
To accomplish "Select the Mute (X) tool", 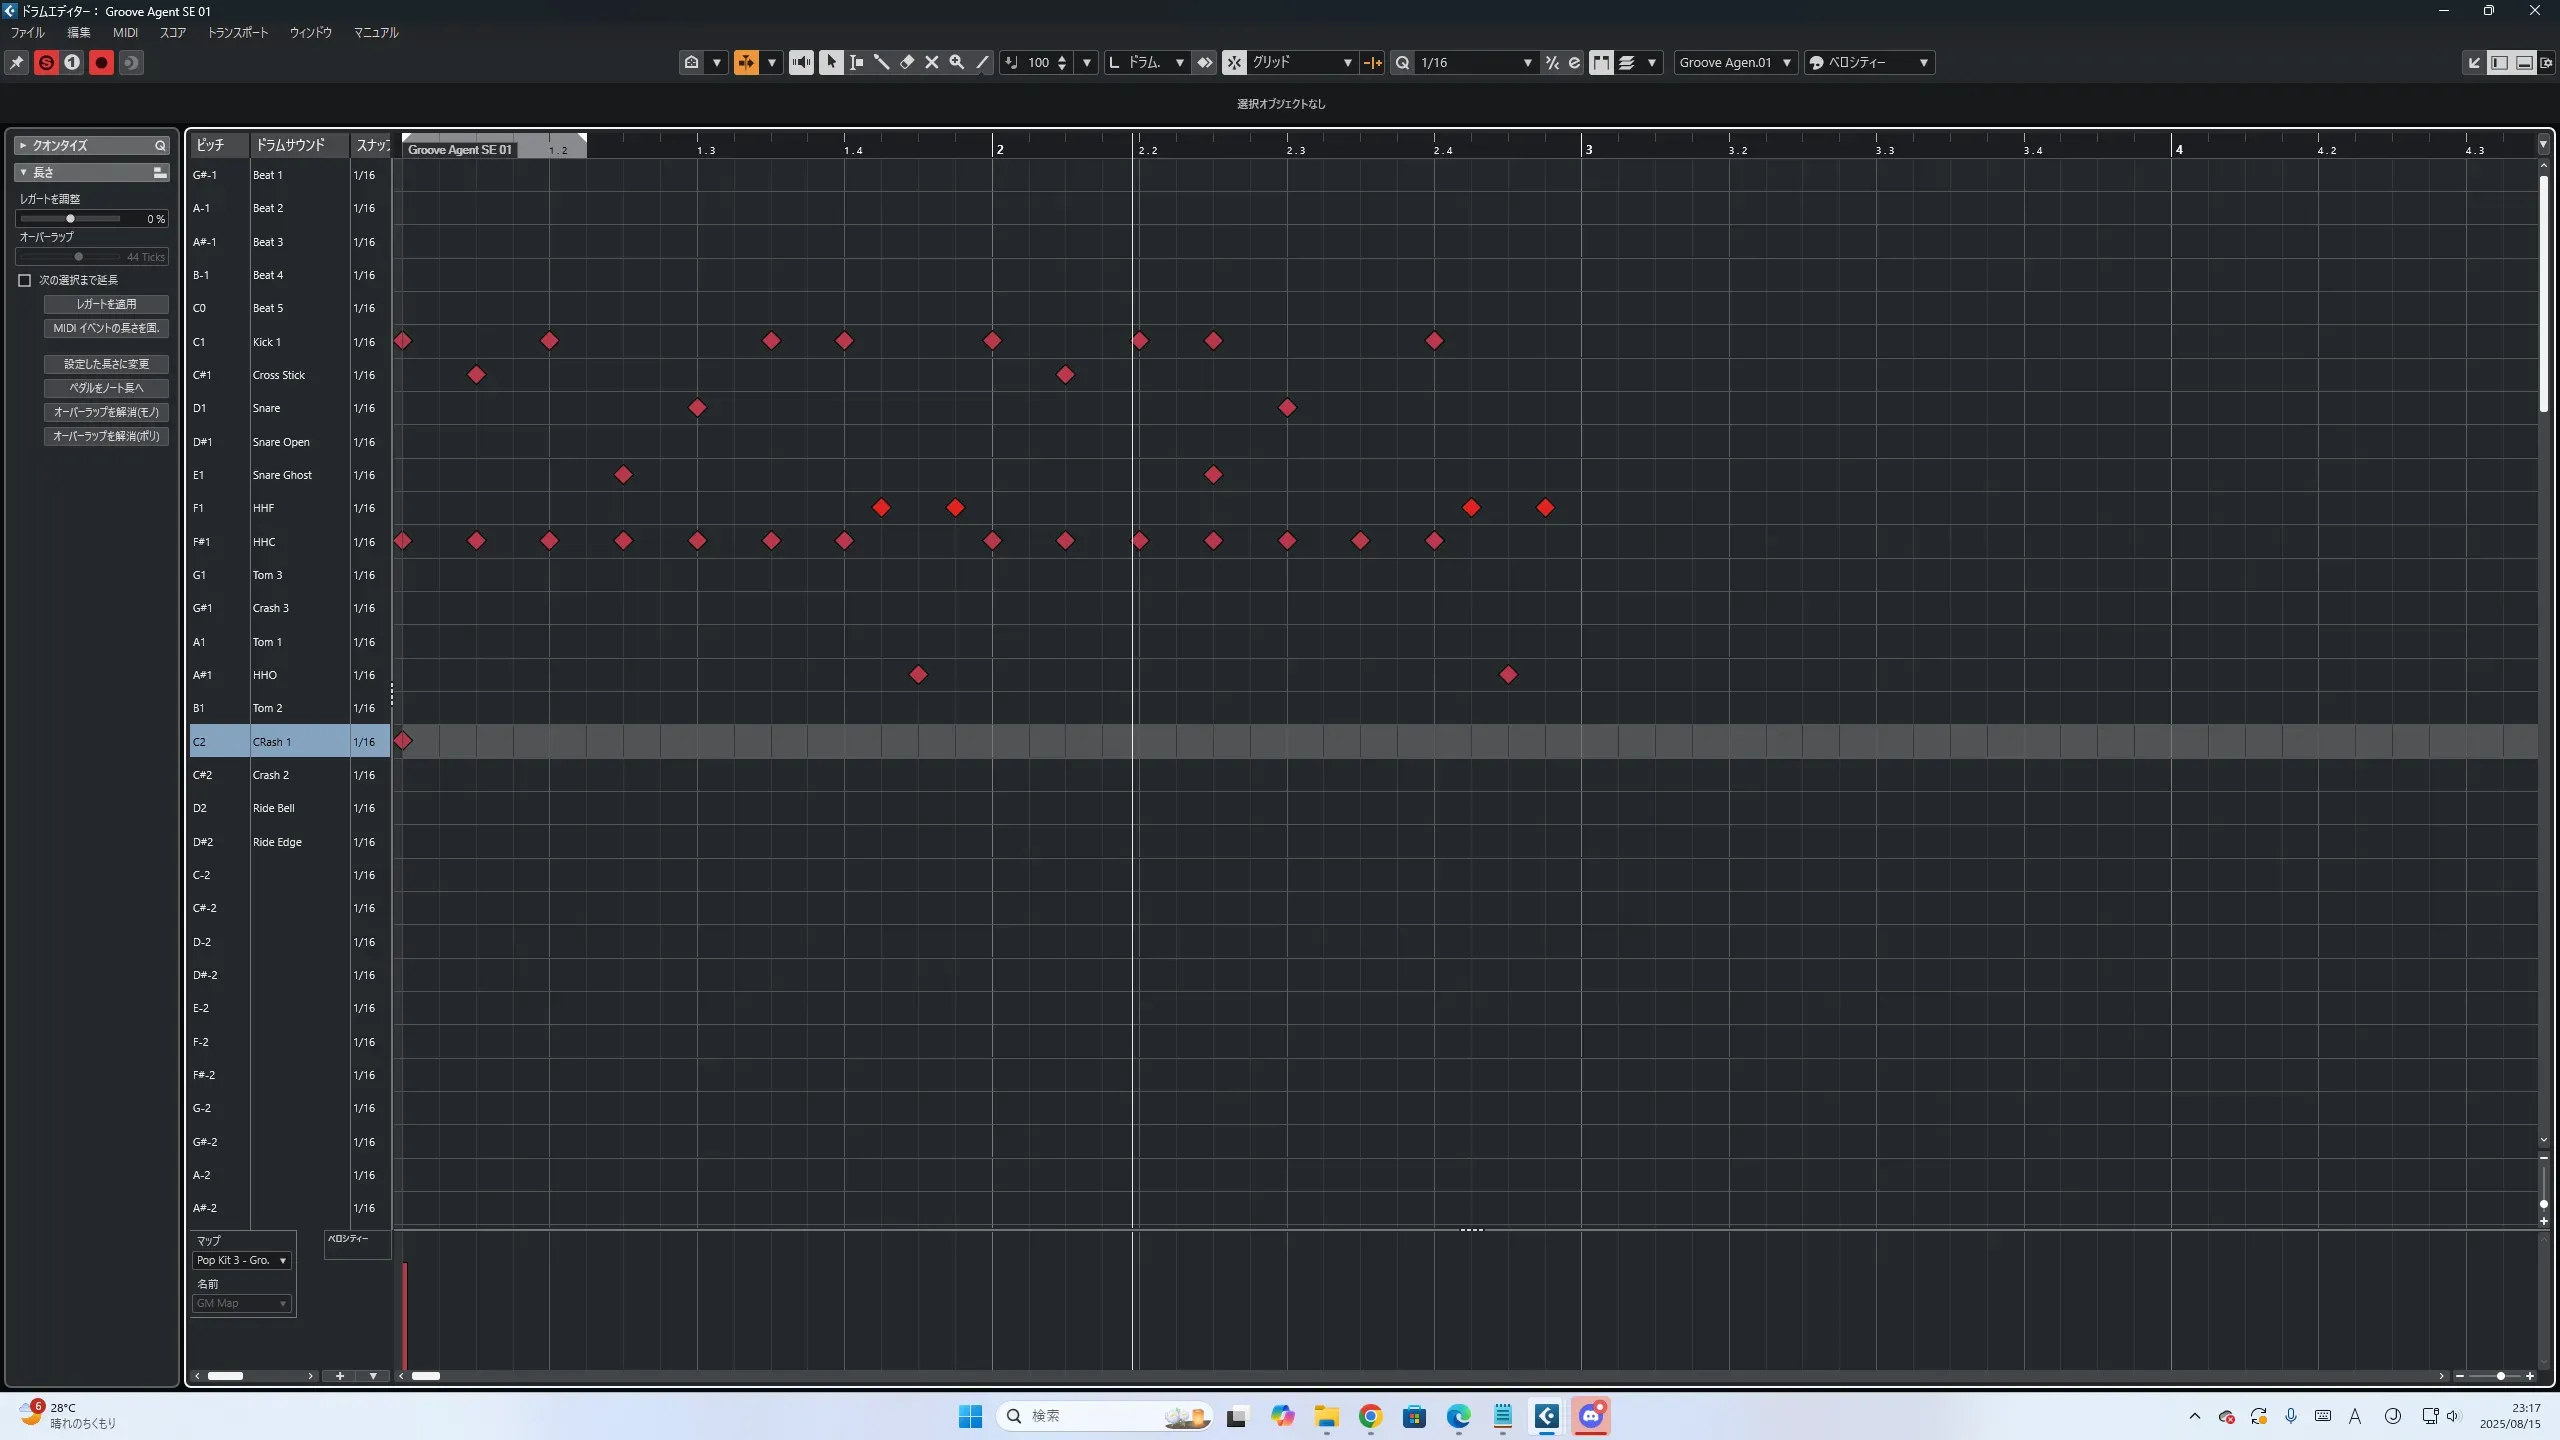I will [931, 62].
